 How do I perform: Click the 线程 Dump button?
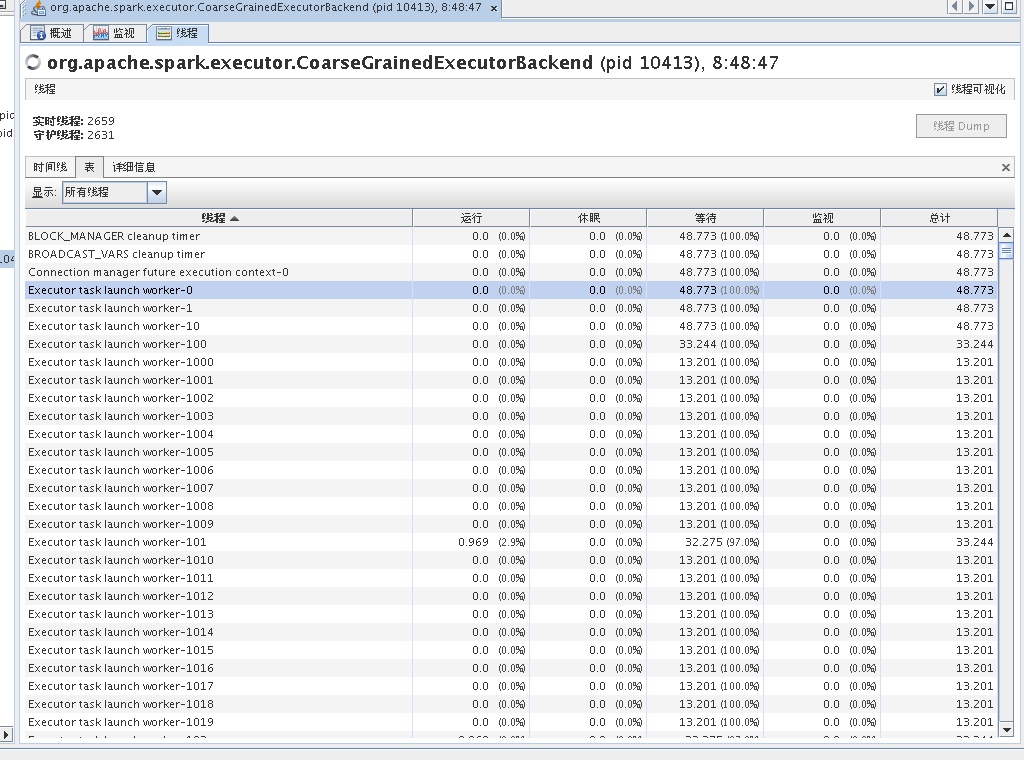960,126
